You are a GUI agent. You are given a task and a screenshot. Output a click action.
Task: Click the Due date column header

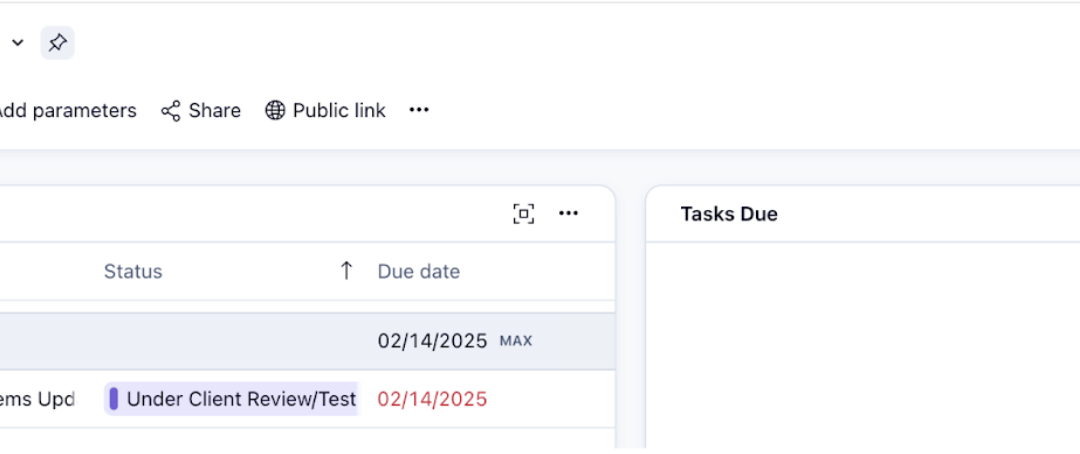[418, 271]
